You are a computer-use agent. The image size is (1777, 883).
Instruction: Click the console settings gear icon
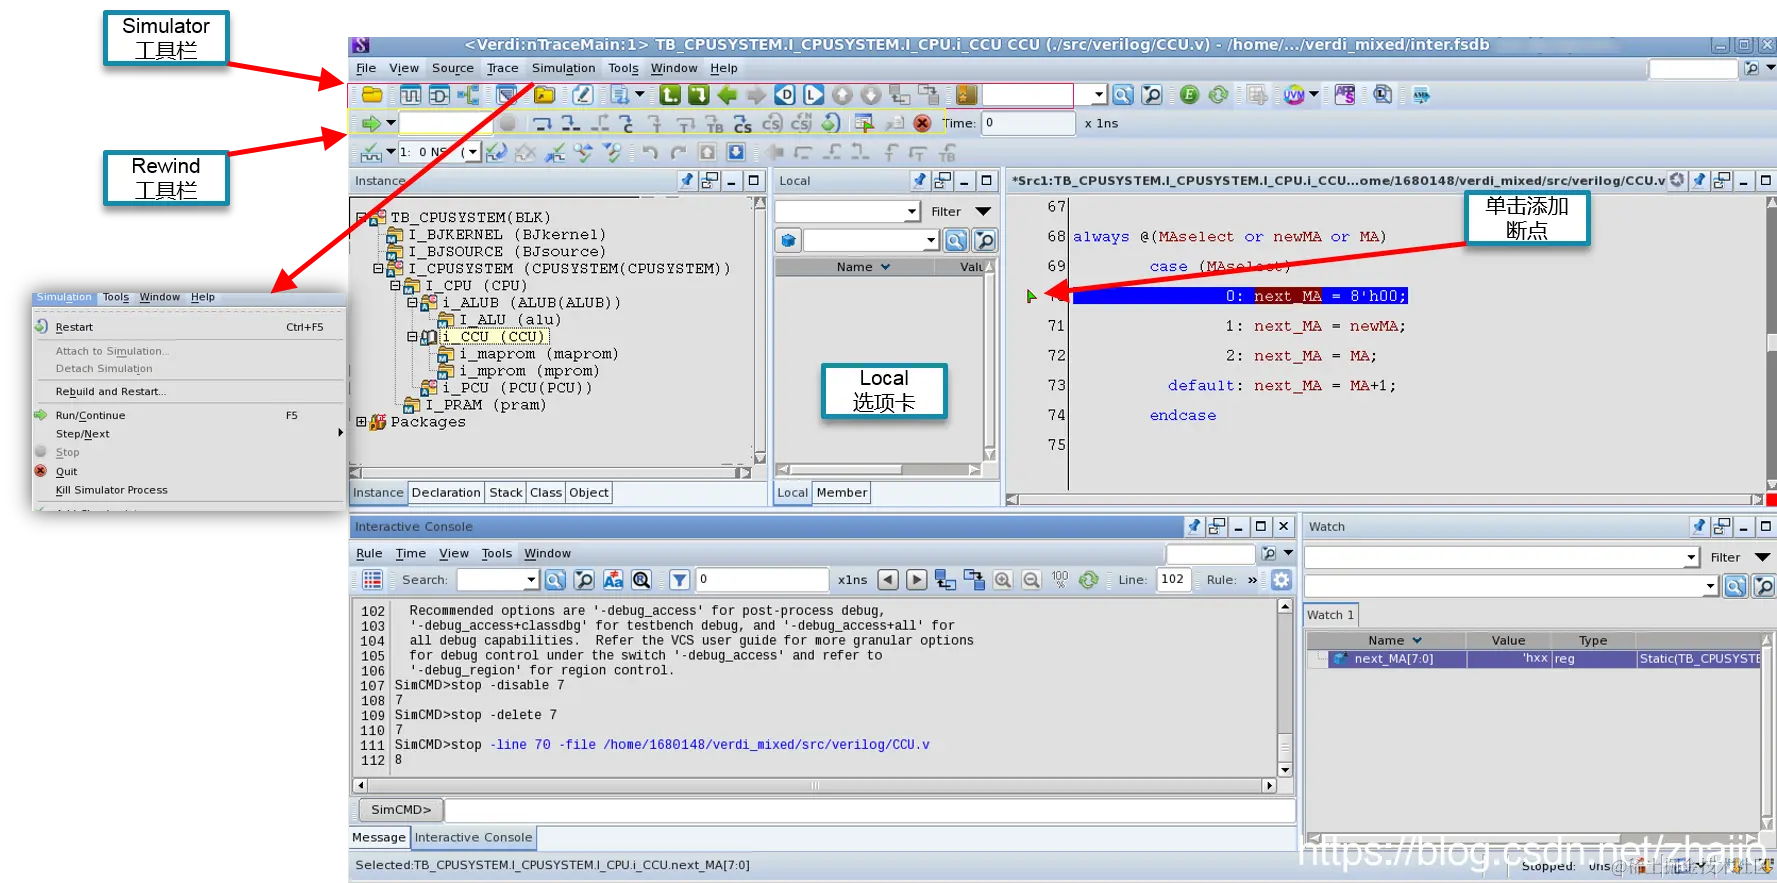coord(1281,580)
